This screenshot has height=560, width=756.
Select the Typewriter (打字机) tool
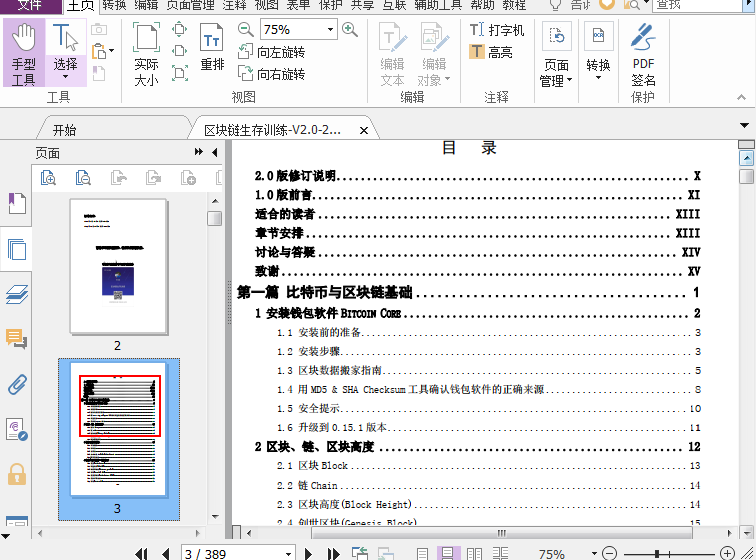(497, 30)
